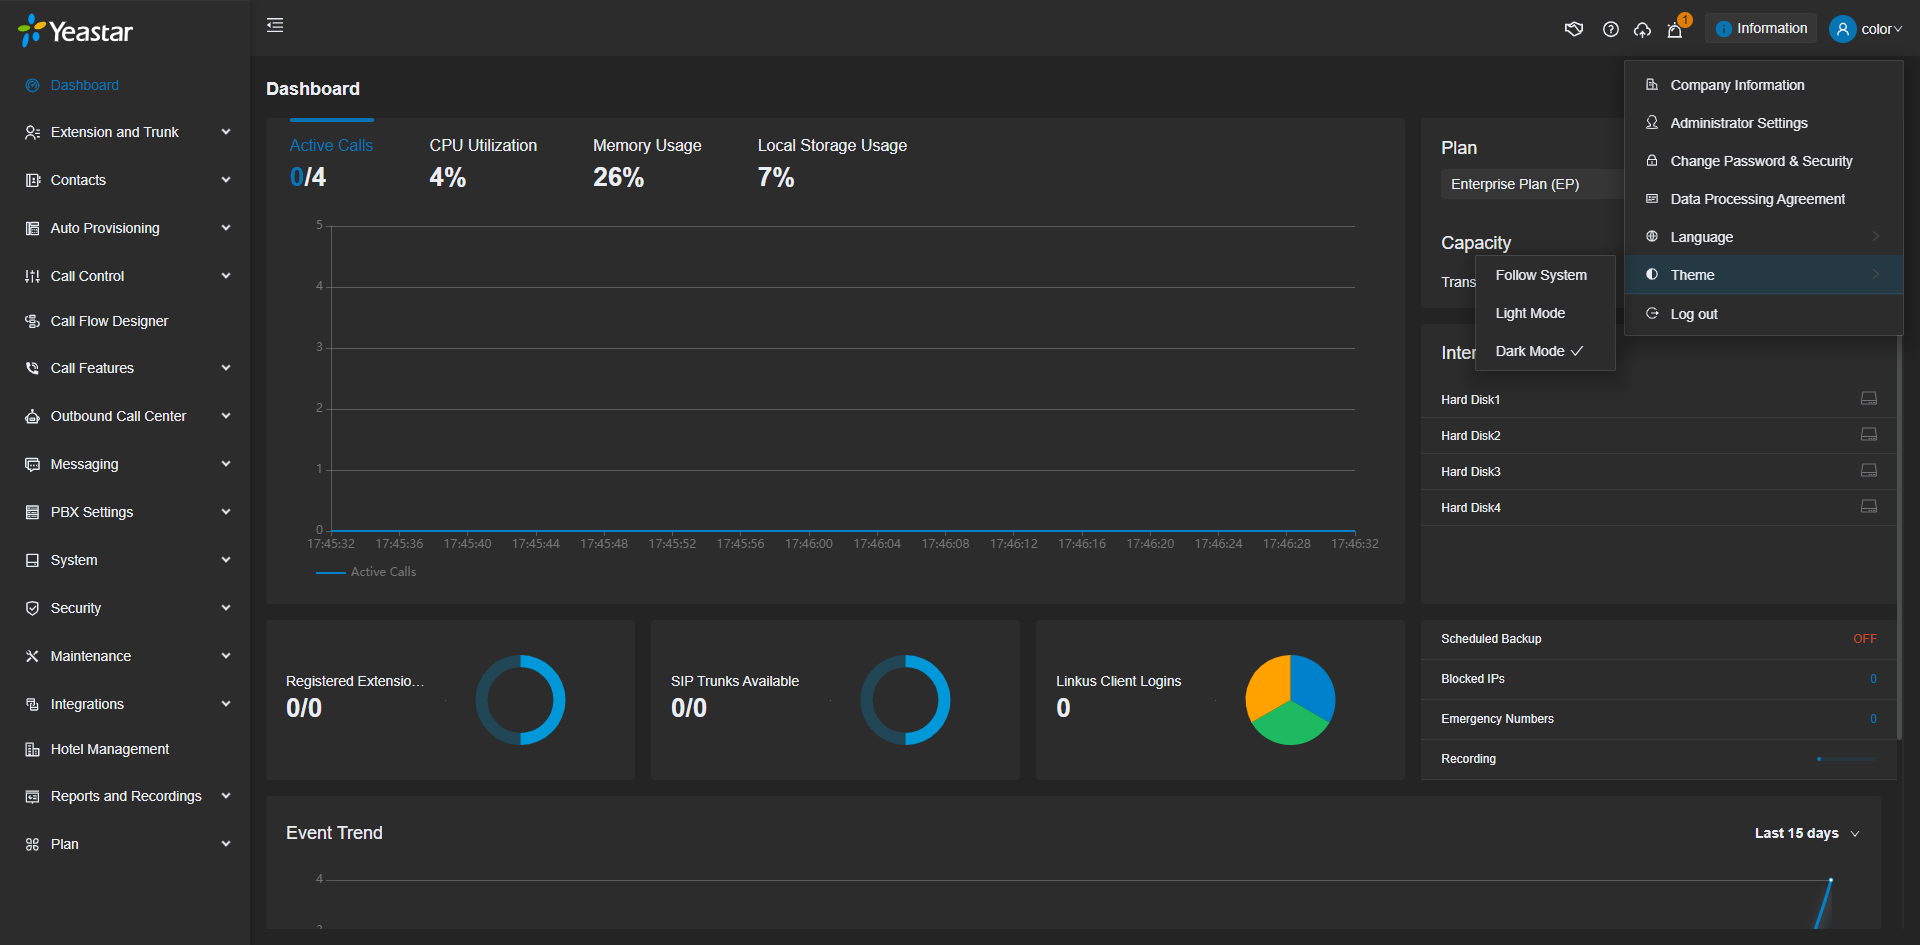Expand the color account dropdown

tap(1879, 29)
